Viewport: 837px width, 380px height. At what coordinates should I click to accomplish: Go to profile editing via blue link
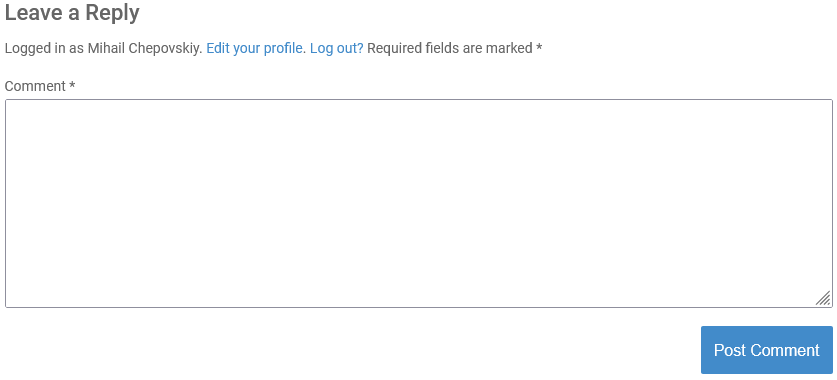click(x=255, y=48)
